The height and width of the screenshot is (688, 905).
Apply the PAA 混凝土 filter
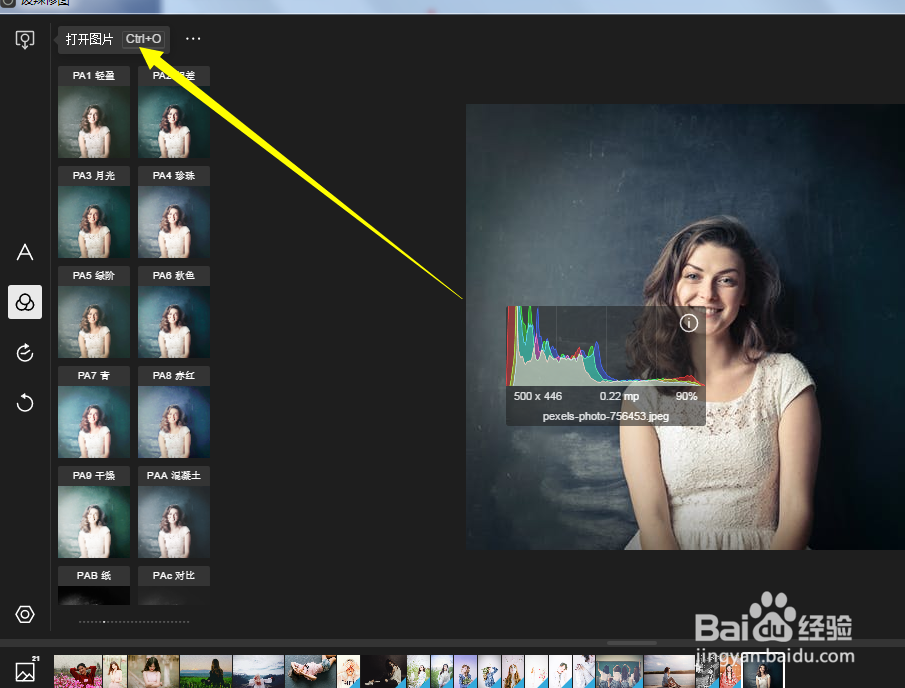coord(174,512)
